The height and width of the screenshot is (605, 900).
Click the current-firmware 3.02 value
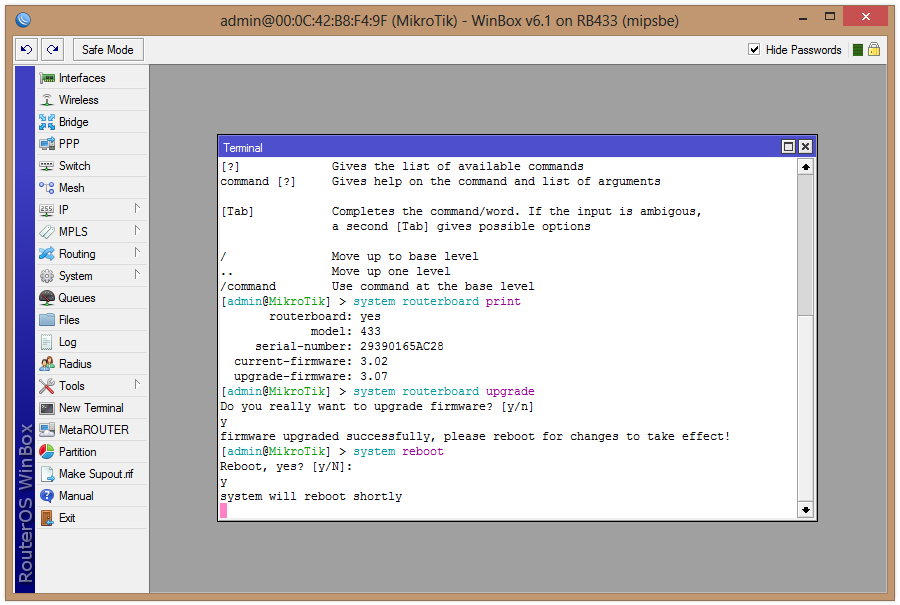coord(374,362)
